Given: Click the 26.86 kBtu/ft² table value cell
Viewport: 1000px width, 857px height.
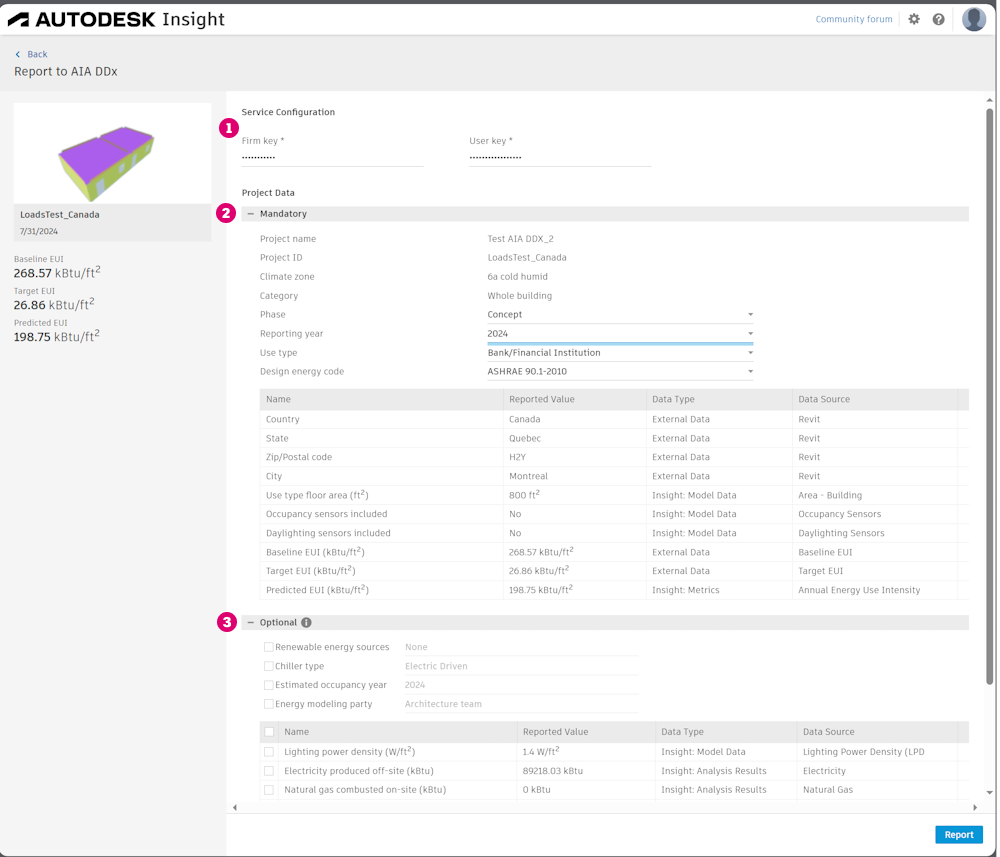Looking at the screenshot, I should coord(575,571).
